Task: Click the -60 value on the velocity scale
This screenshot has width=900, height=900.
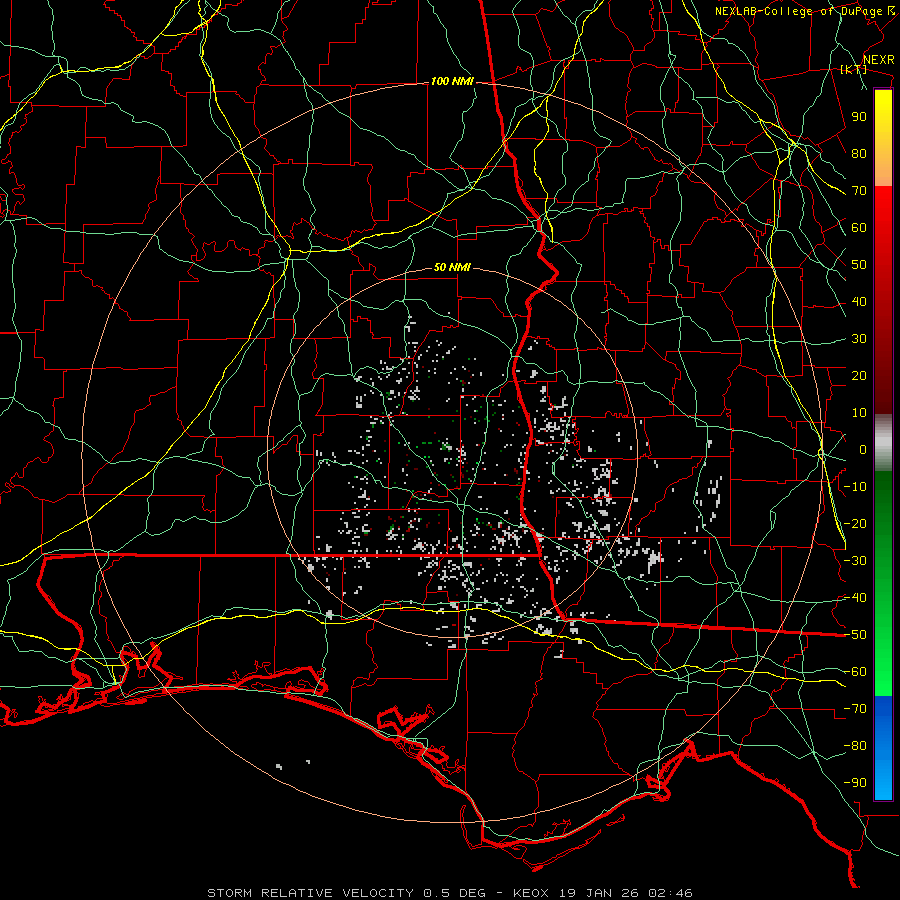Action: [x=855, y=672]
